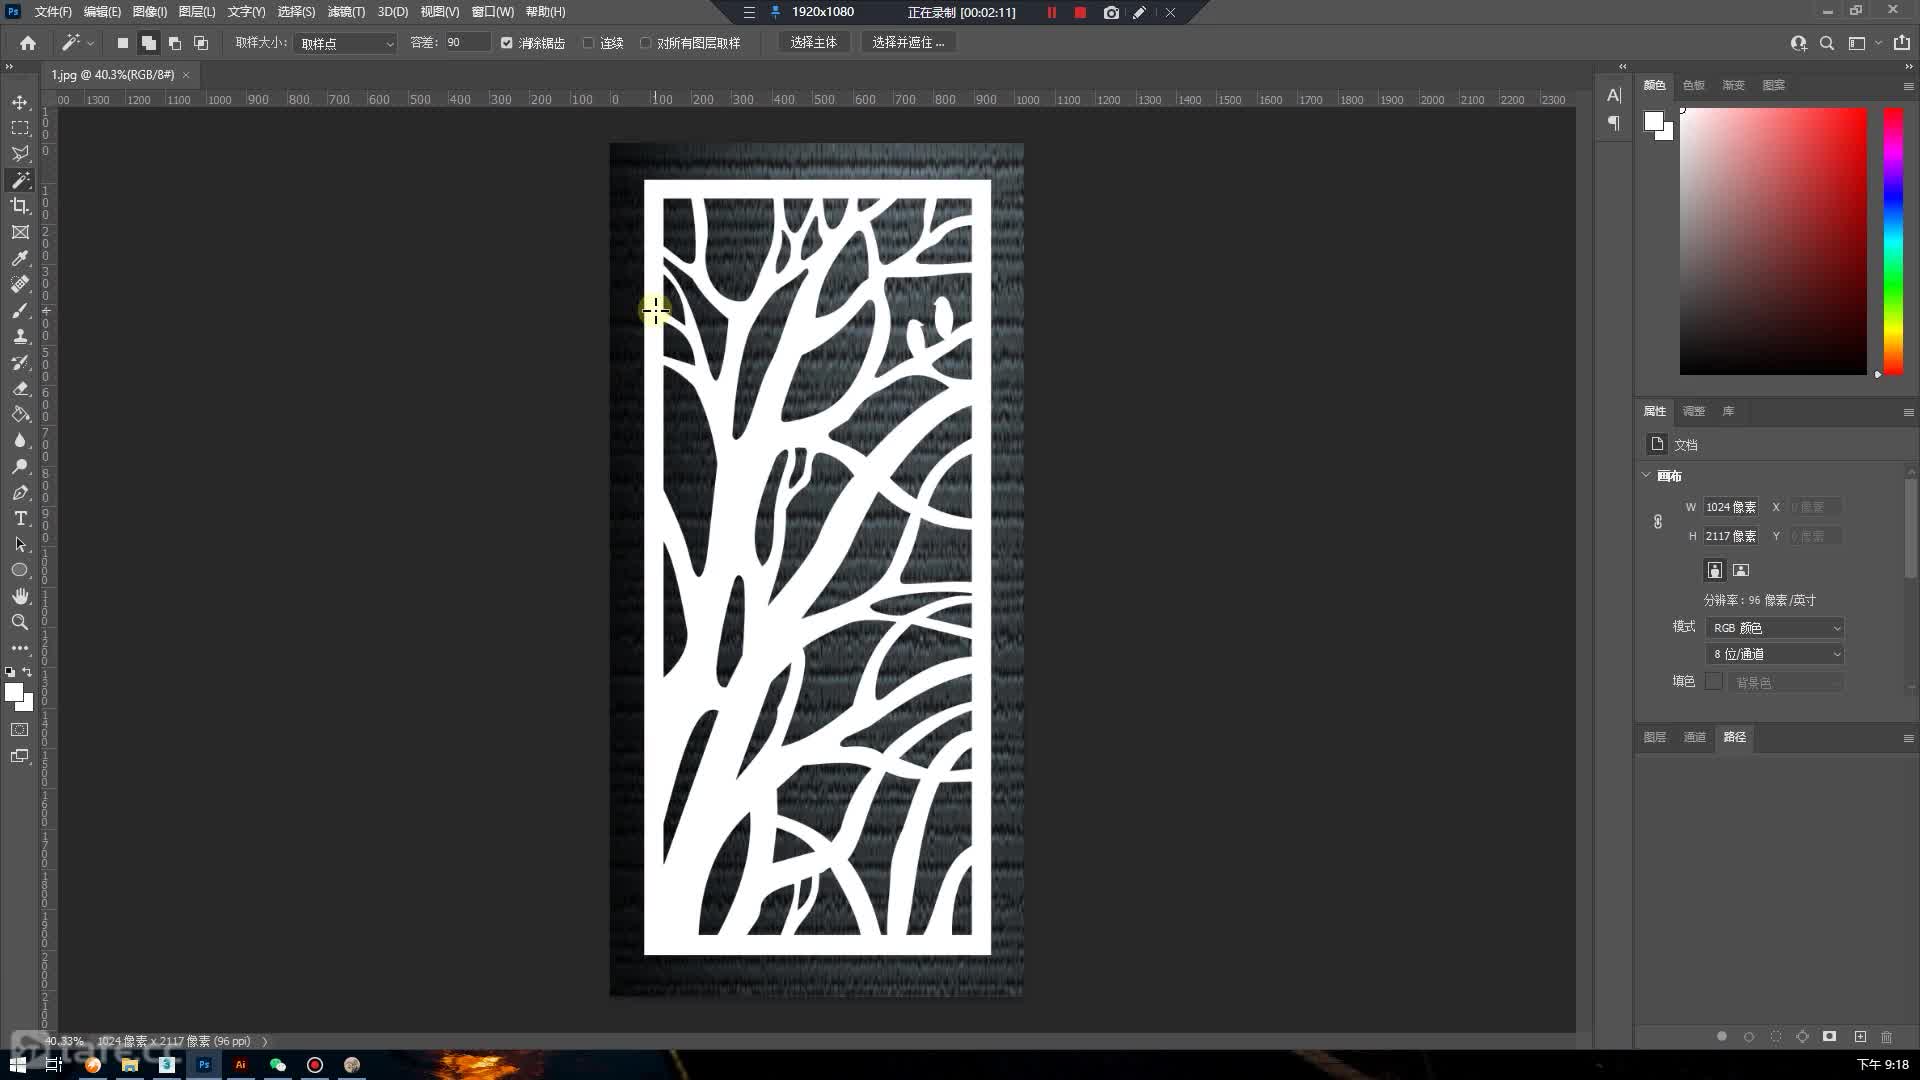Choose Add to Selection mode

click(148, 43)
